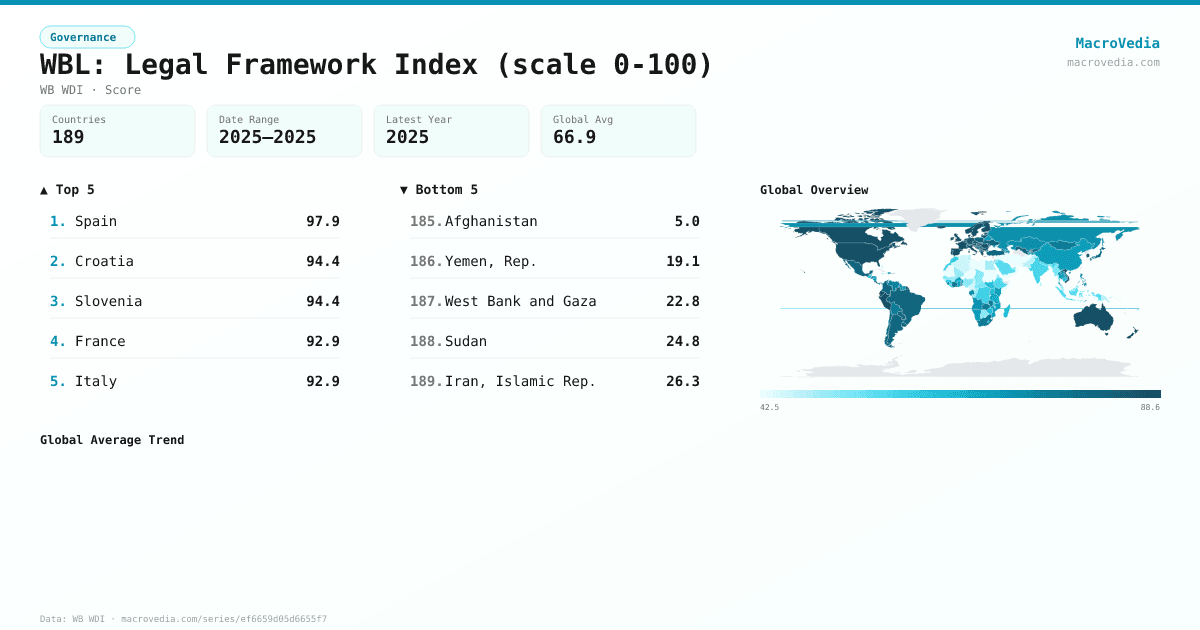The height and width of the screenshot is (630, 1200).
Task: Open the data source footer link
Action: tap(183, 619)
